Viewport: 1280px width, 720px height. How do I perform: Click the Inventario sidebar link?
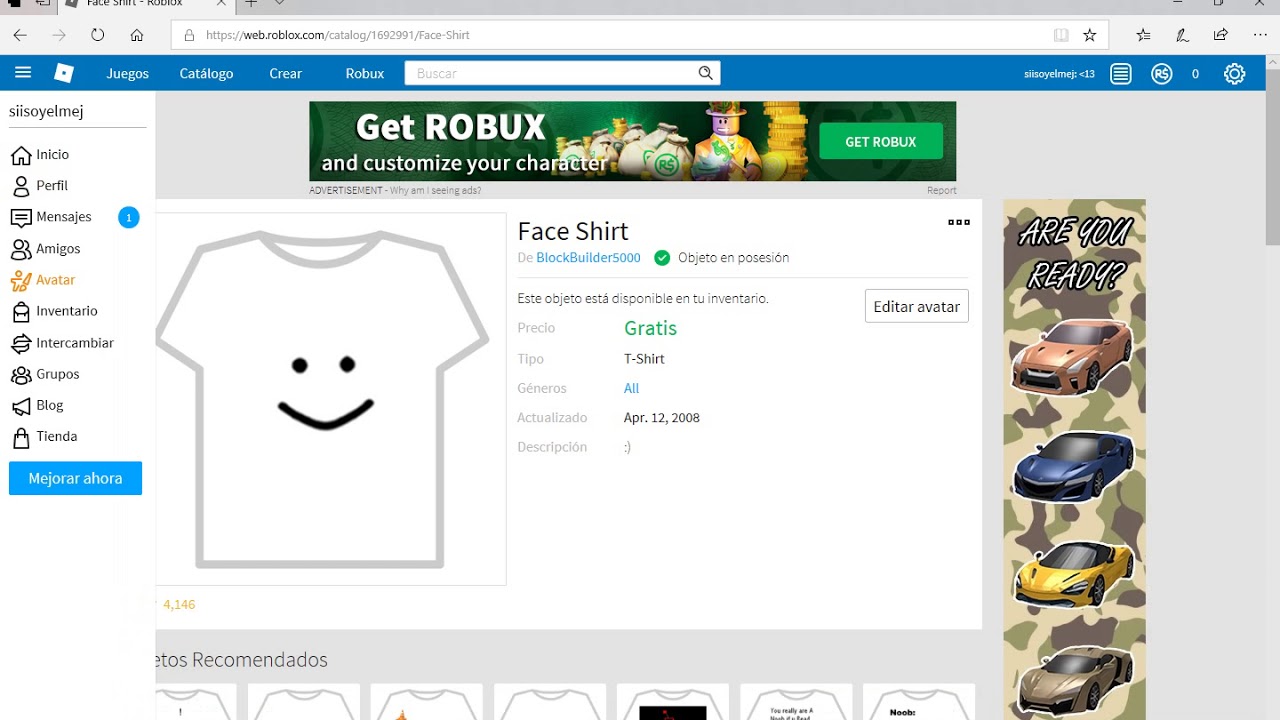click(x=67, y=311)
